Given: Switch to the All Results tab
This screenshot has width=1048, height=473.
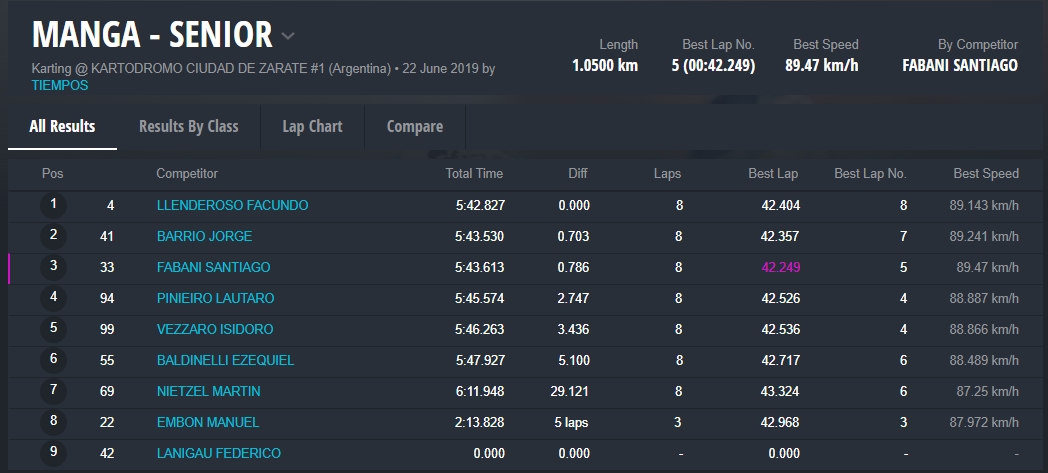Looking at the screenshot, I should [x=62, y=126].
